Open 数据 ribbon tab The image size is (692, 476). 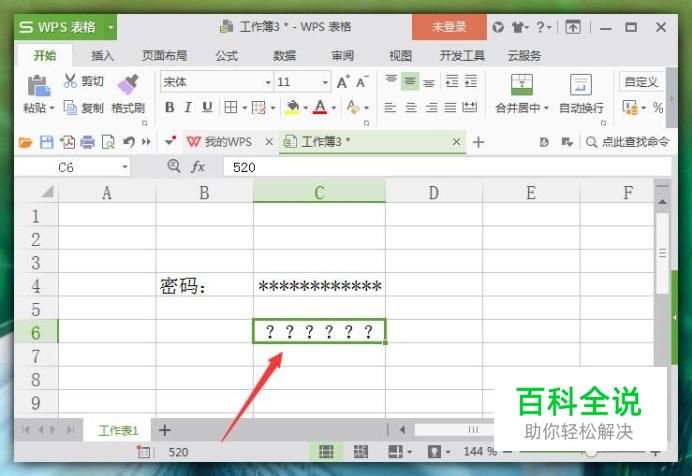pos(284,56)
